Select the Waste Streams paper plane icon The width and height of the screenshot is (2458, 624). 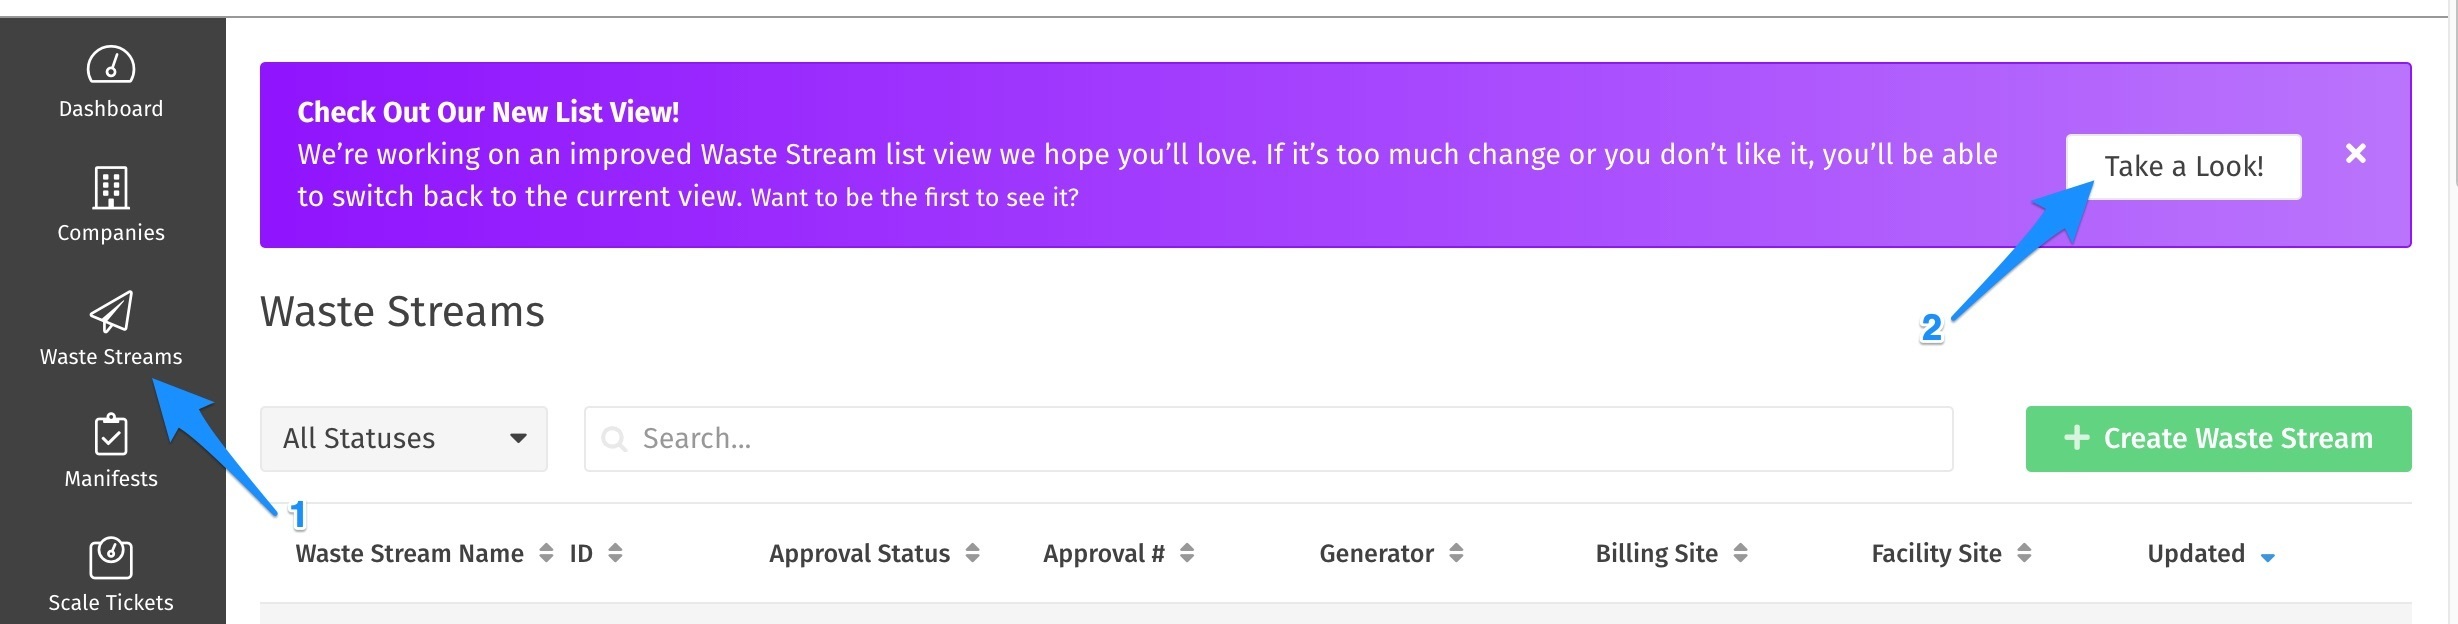[111, 312]
